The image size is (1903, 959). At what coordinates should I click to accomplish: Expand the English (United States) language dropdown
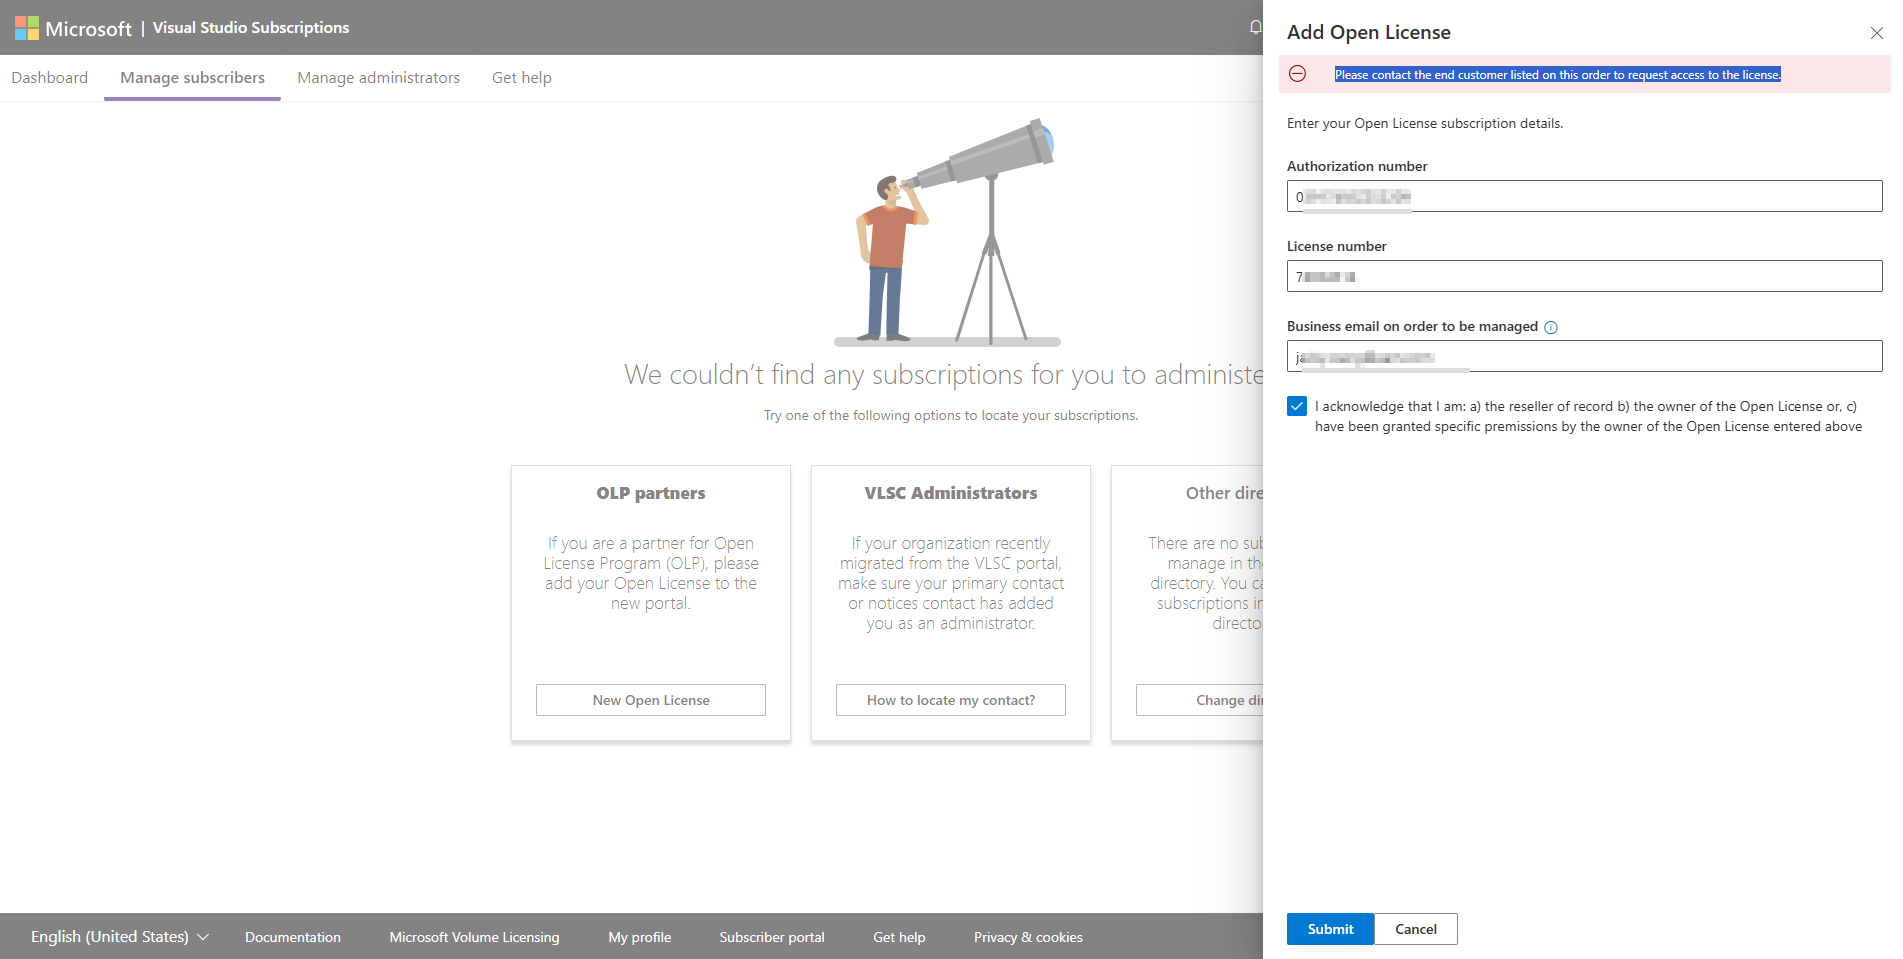point(120,937)
